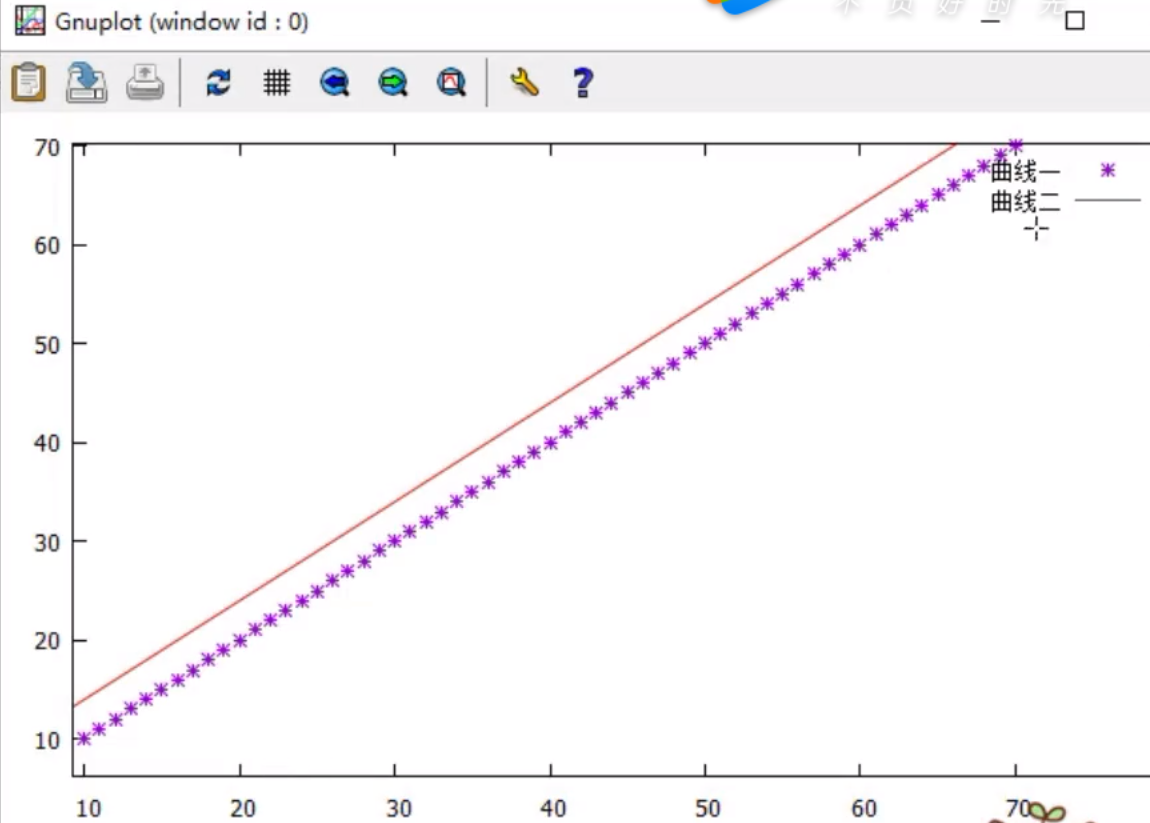Open the settings wrench icon

click(x=525, y=82)
